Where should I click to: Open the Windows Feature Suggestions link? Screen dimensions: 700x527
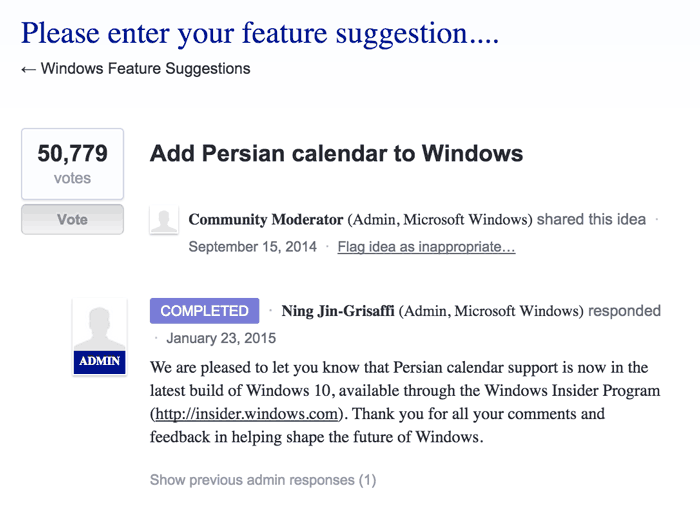[146, 69]
